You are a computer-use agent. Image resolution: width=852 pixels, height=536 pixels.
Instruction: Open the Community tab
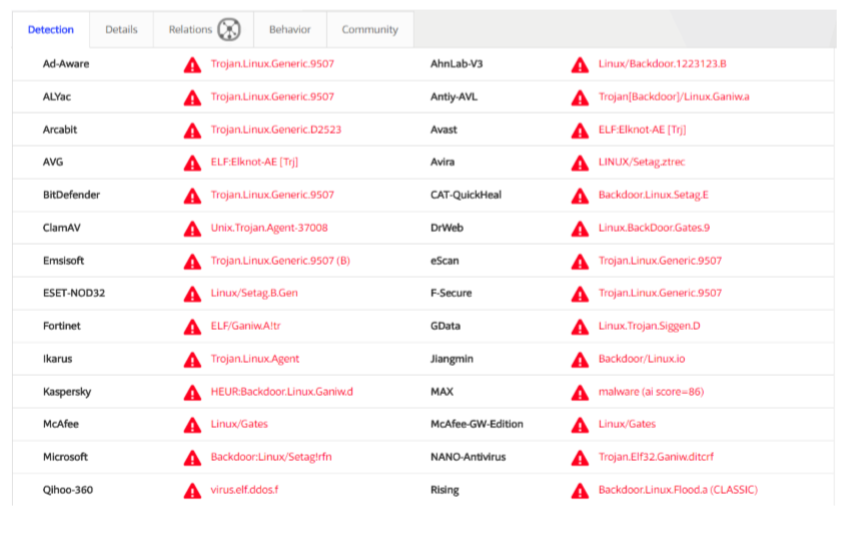coord(369,30)
